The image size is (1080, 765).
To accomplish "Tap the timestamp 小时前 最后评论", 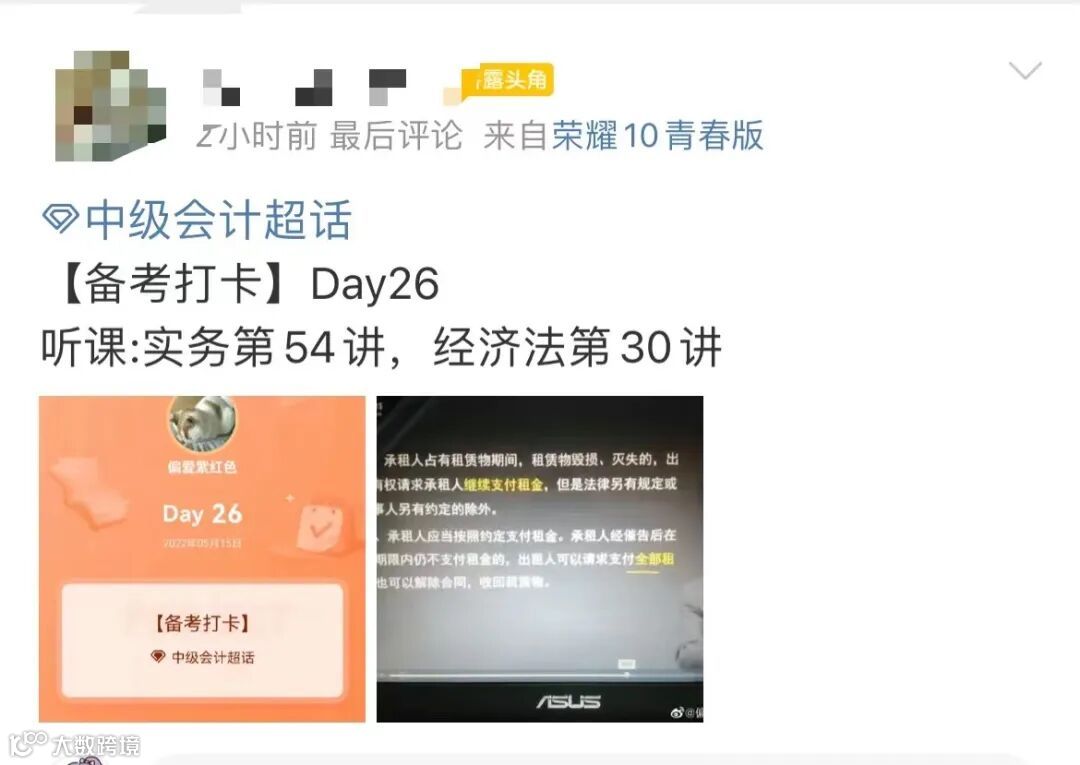I will point(329,135).
